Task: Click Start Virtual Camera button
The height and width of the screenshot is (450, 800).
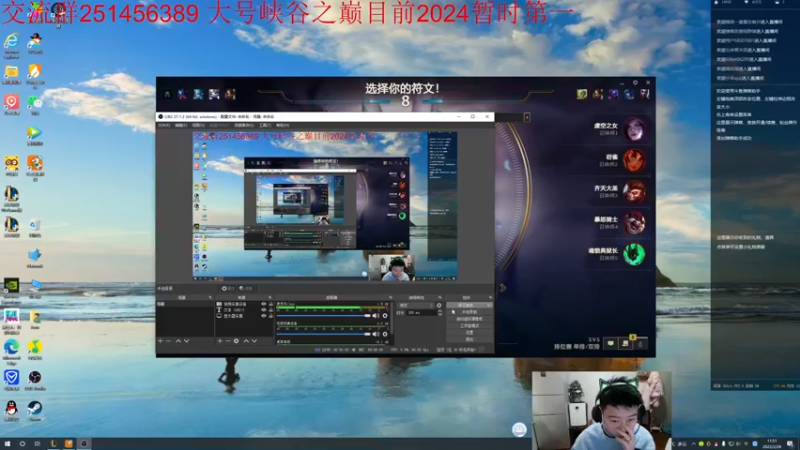Action: pyautogui.click(x=469, y=319)
